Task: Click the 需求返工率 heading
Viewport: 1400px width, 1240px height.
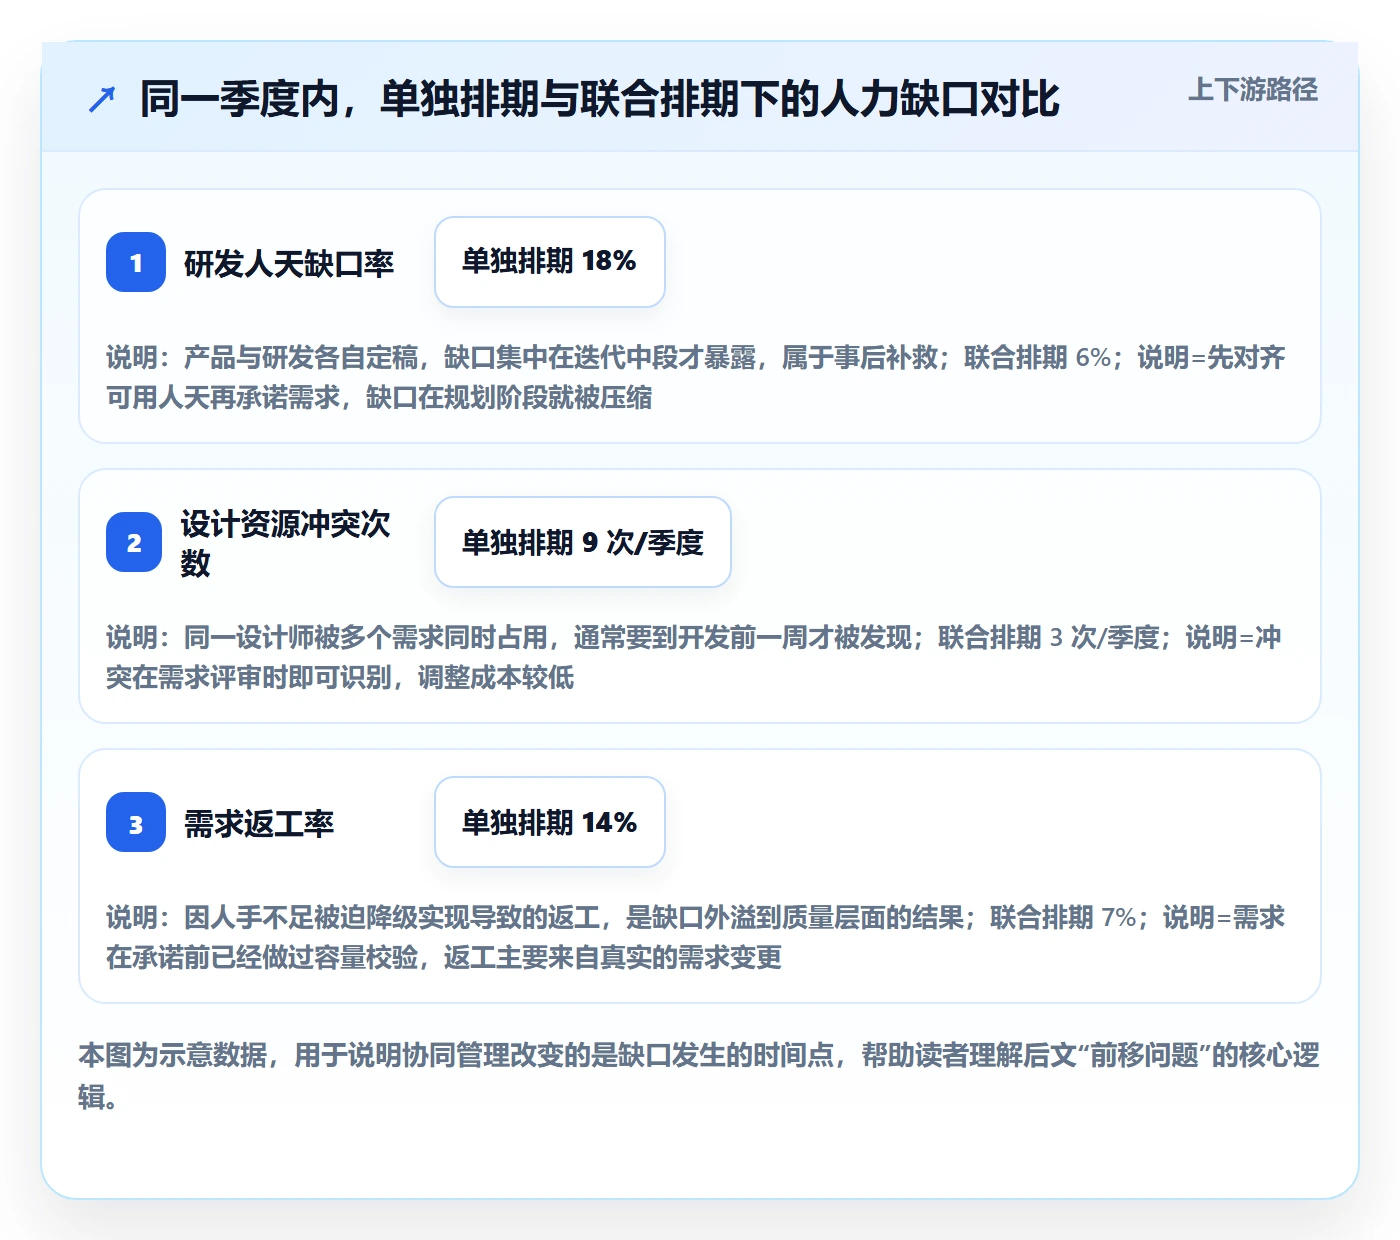Action: pos(259,823)
